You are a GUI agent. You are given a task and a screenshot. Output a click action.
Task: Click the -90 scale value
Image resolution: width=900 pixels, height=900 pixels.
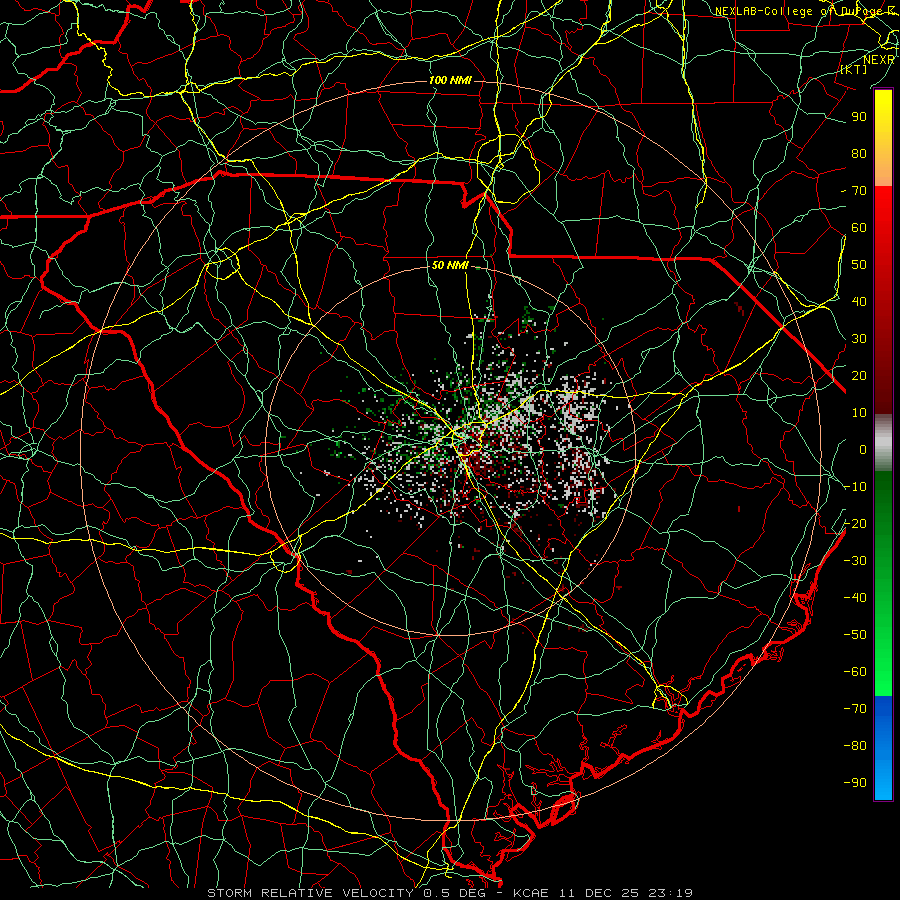click(855, 783)
